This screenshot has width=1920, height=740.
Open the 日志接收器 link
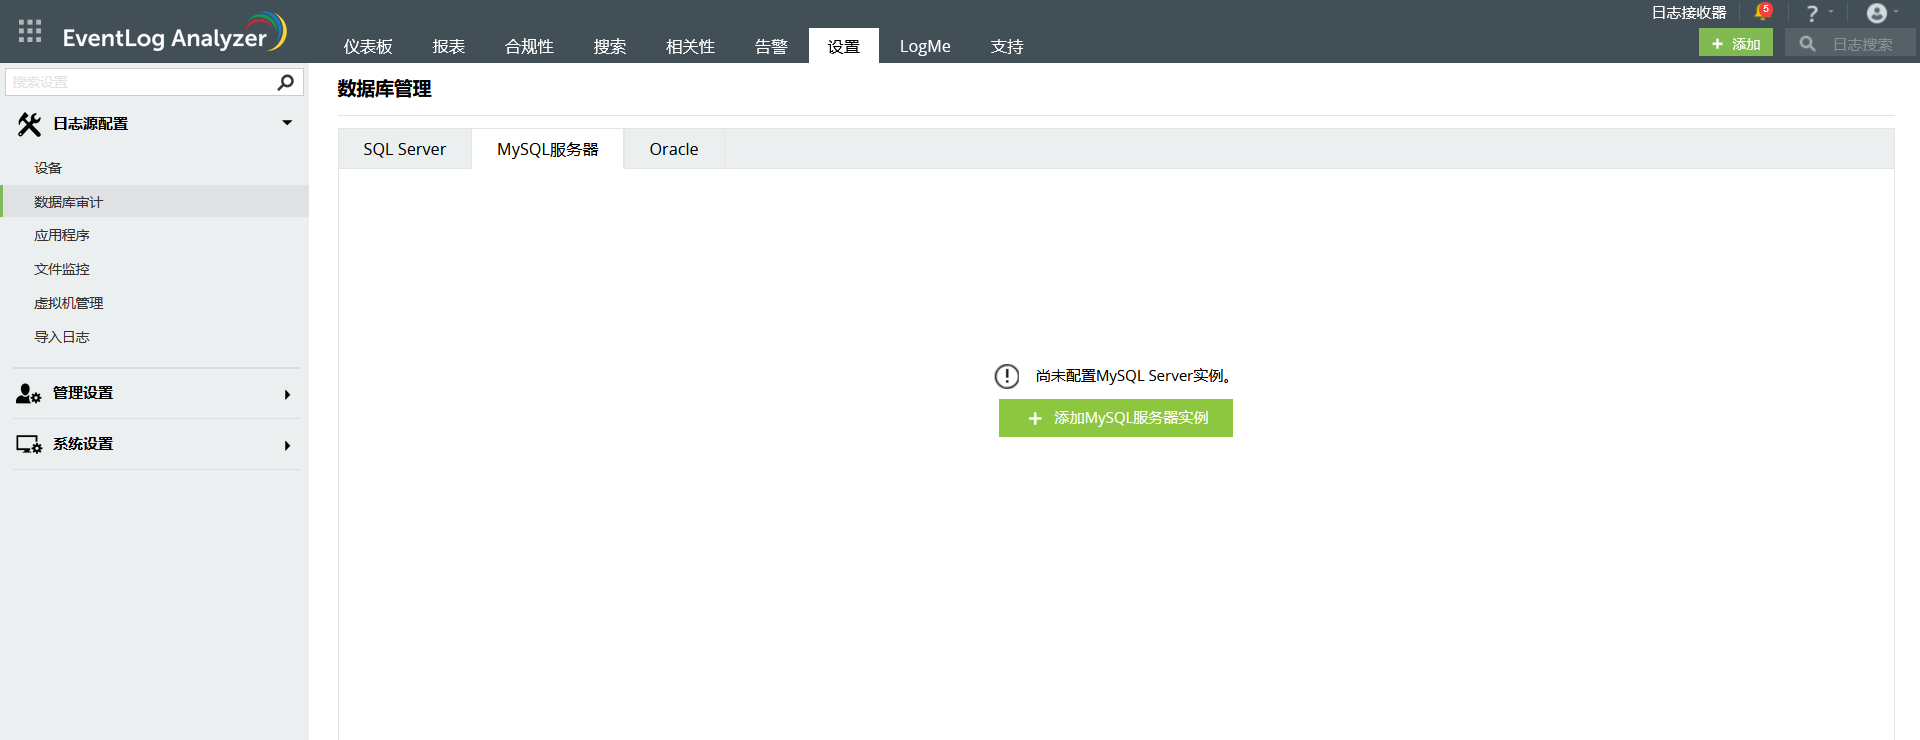(1689, 13)
